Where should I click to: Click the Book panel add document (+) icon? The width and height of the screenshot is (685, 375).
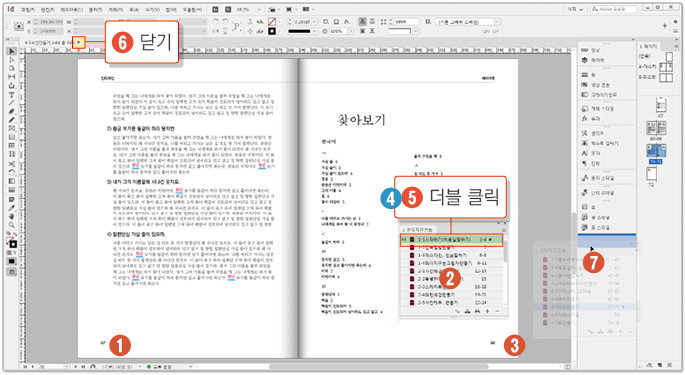(x=488, y=311)
